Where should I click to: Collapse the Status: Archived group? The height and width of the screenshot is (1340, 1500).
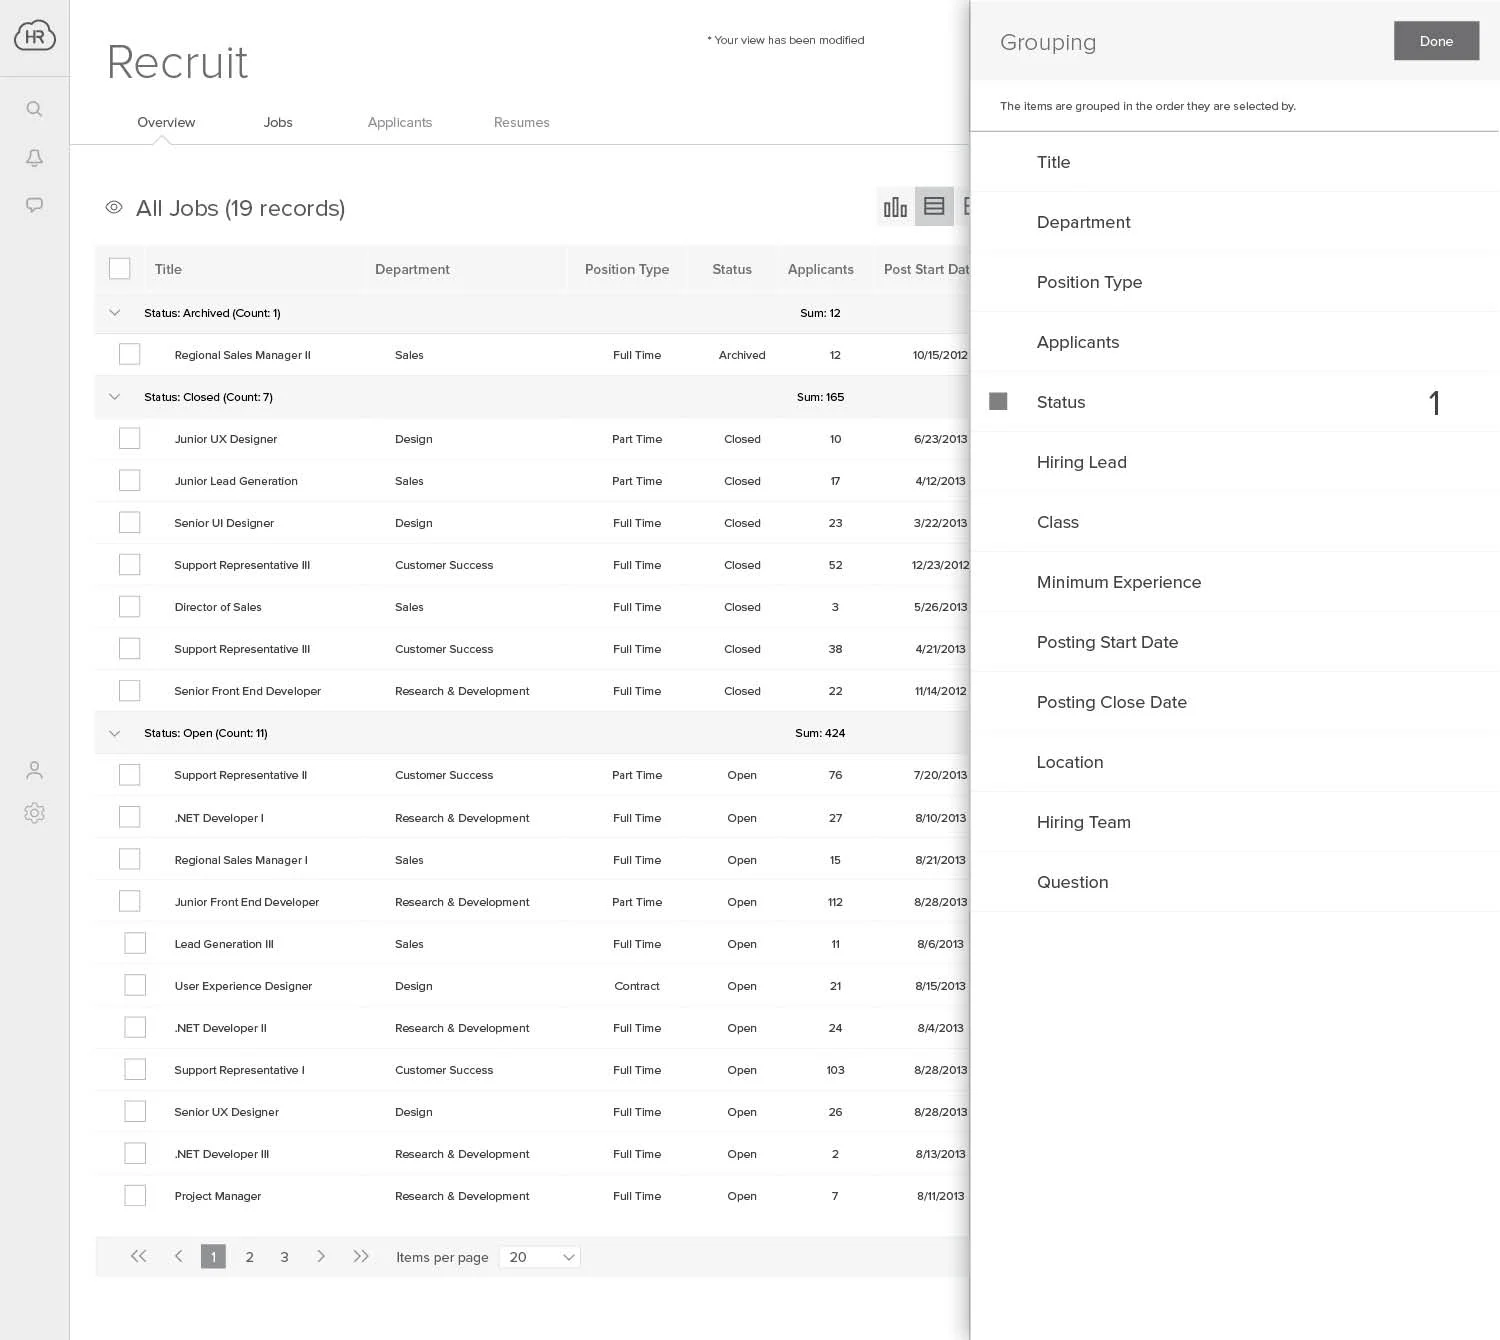pyautogui.click(x=114, y=312)
